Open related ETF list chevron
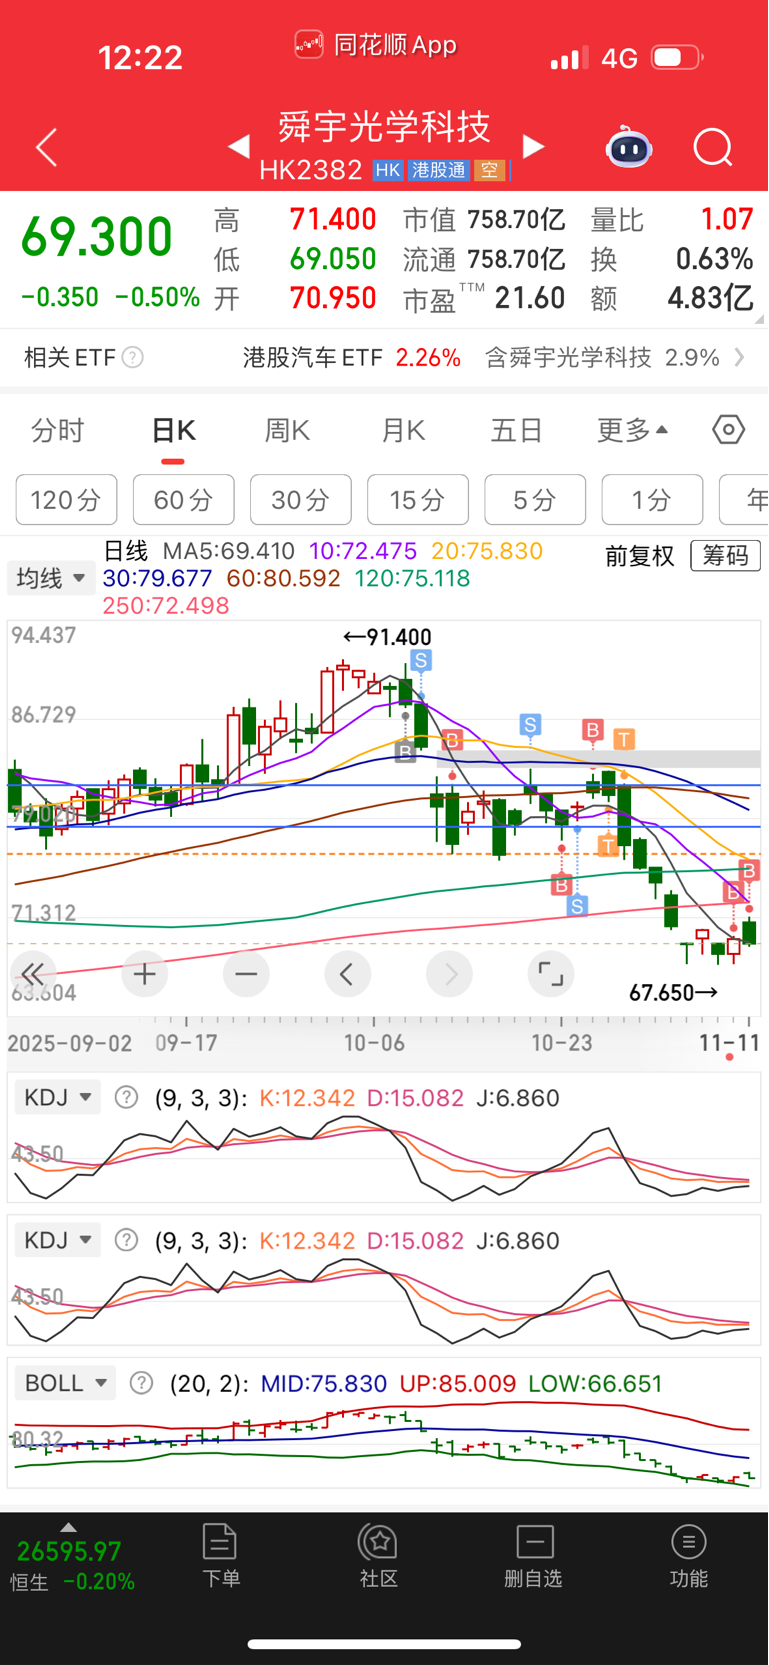The image size is (769, 1665). pos(739,357)
